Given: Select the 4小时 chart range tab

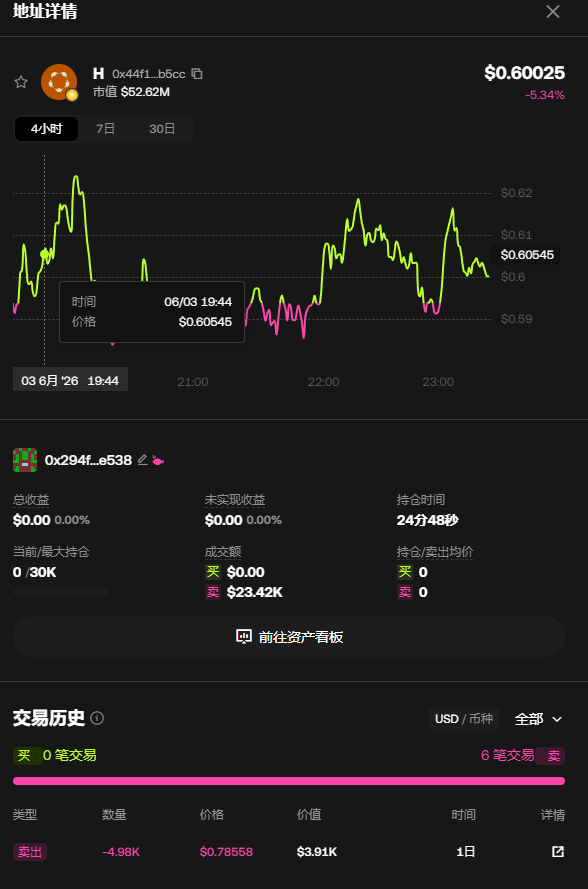Looking at the screenshot, I should pos(46,129).
